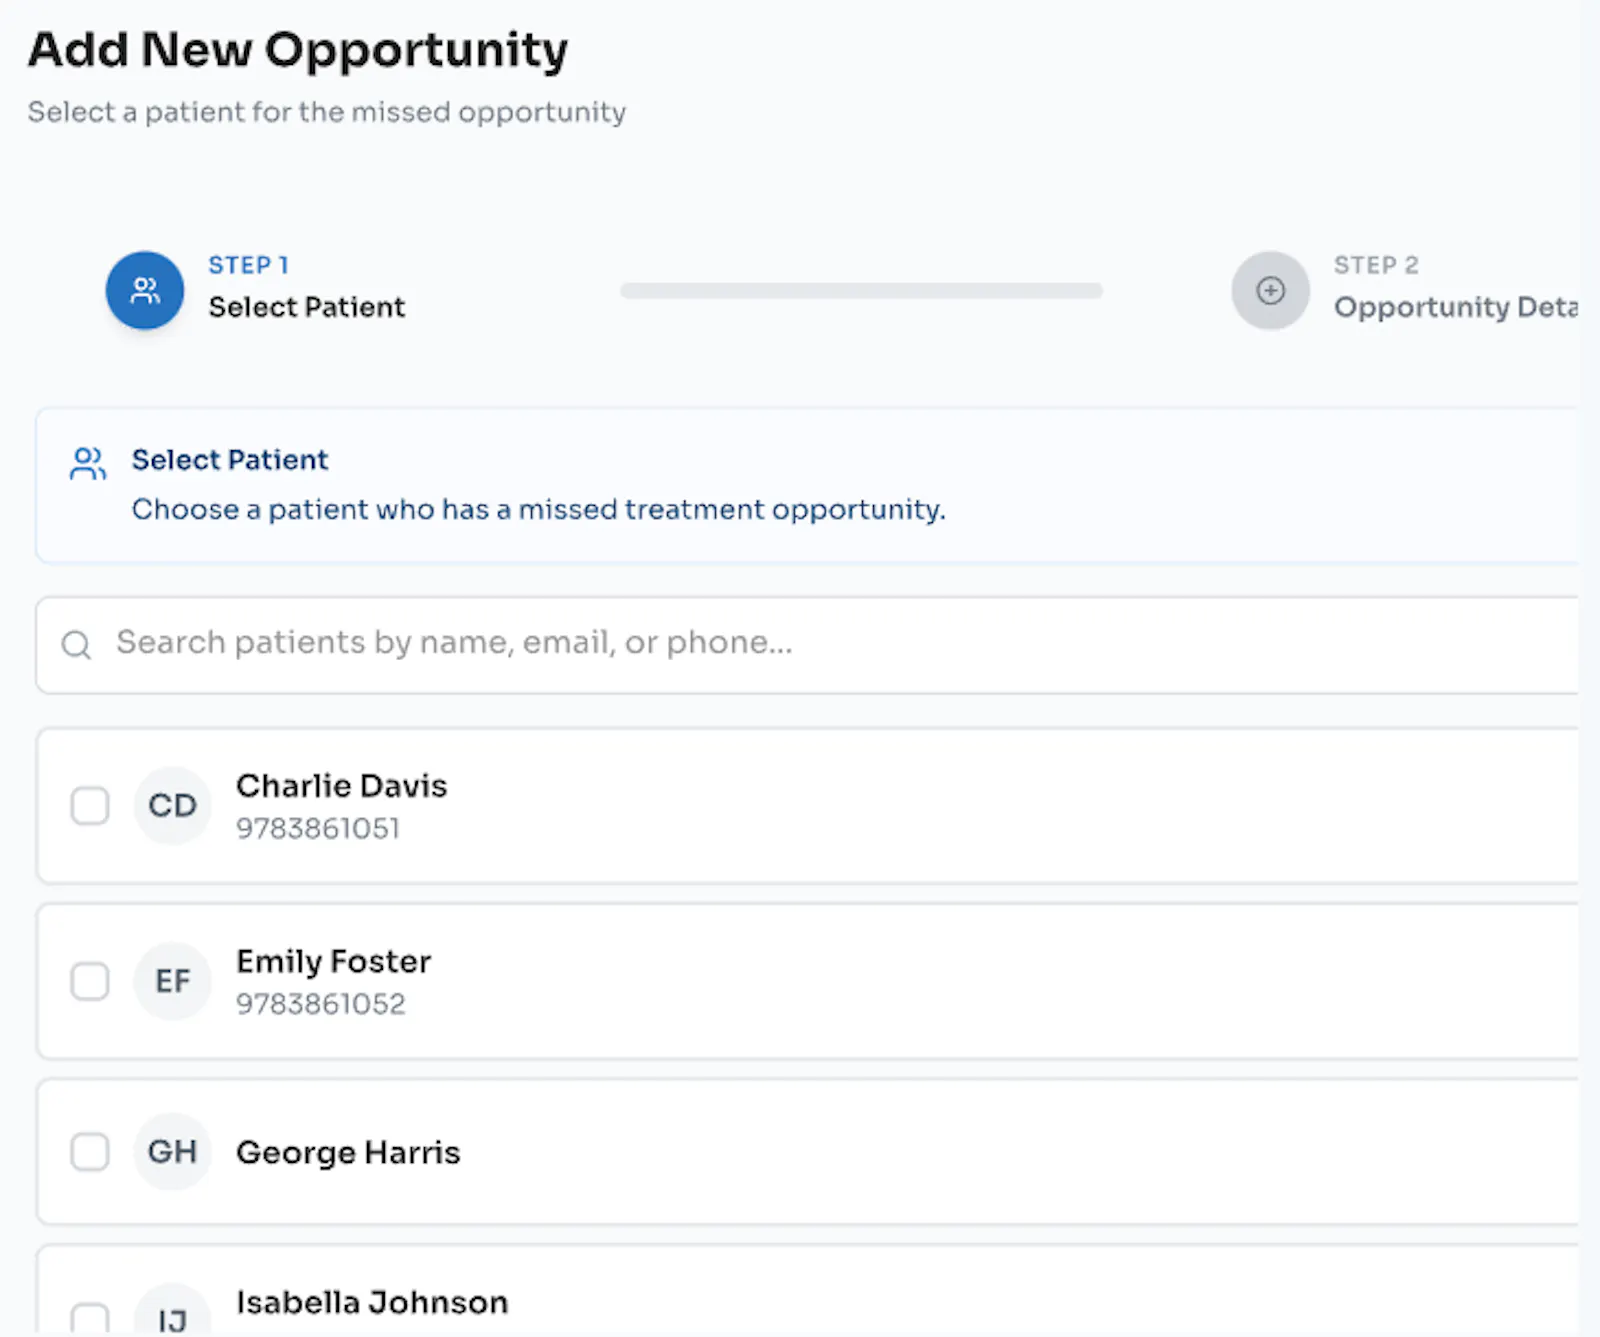Tick the Emily Foster checkbox
Image resolution: width=1600 pixels, height=1337 pixels.
(90, 981)
